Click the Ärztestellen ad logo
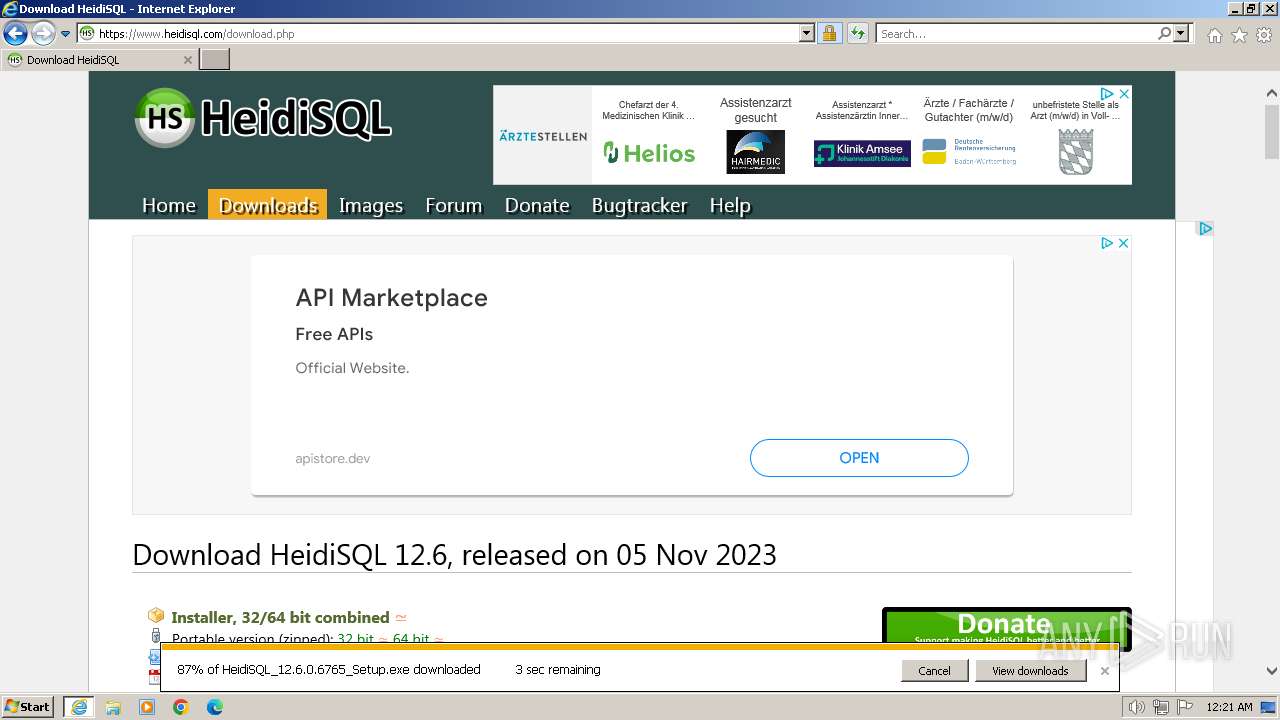 pos(543,135)
